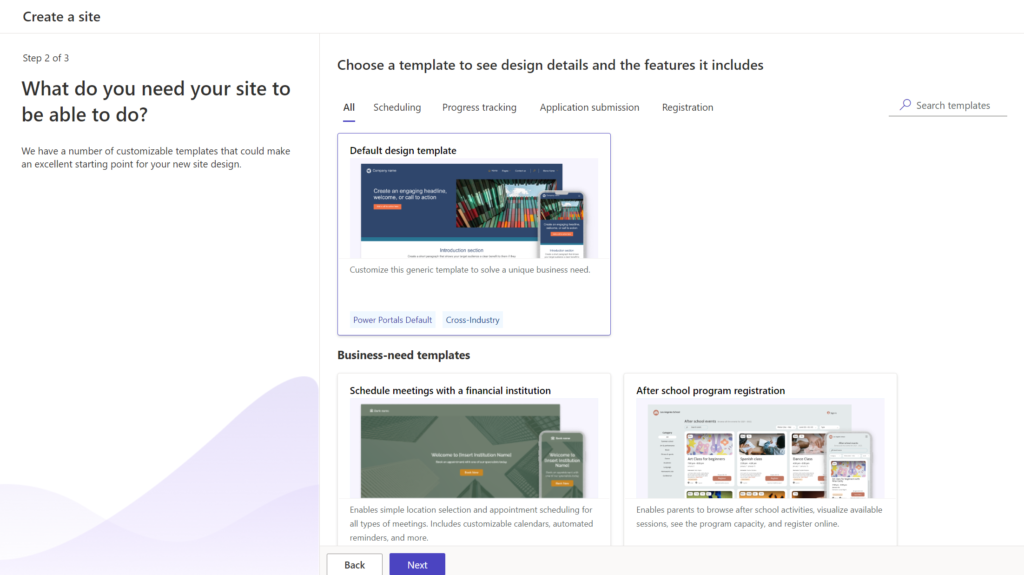Viewport: 1024px width, 575px height.
Task: Continue with the Next button
Action: (x=417, y=565)
